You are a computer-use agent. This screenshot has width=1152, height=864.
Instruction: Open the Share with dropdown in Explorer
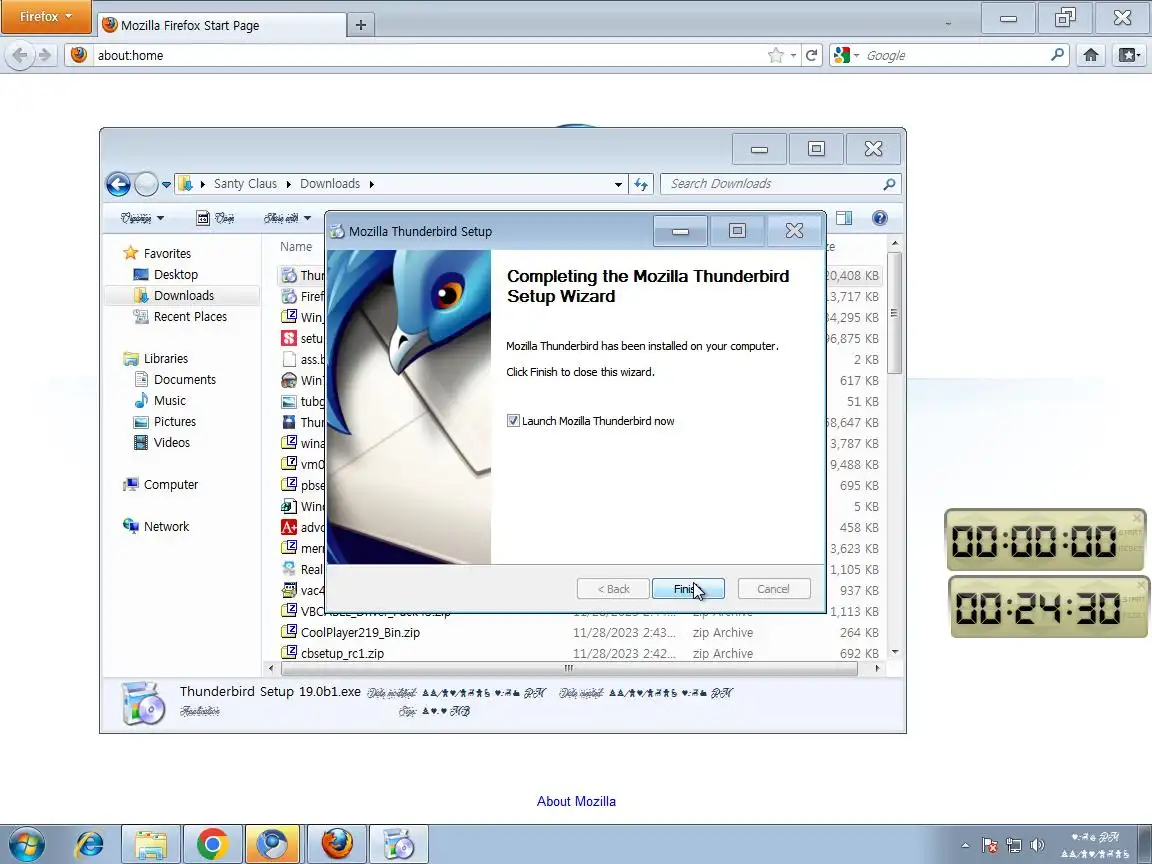pos(287,218)
